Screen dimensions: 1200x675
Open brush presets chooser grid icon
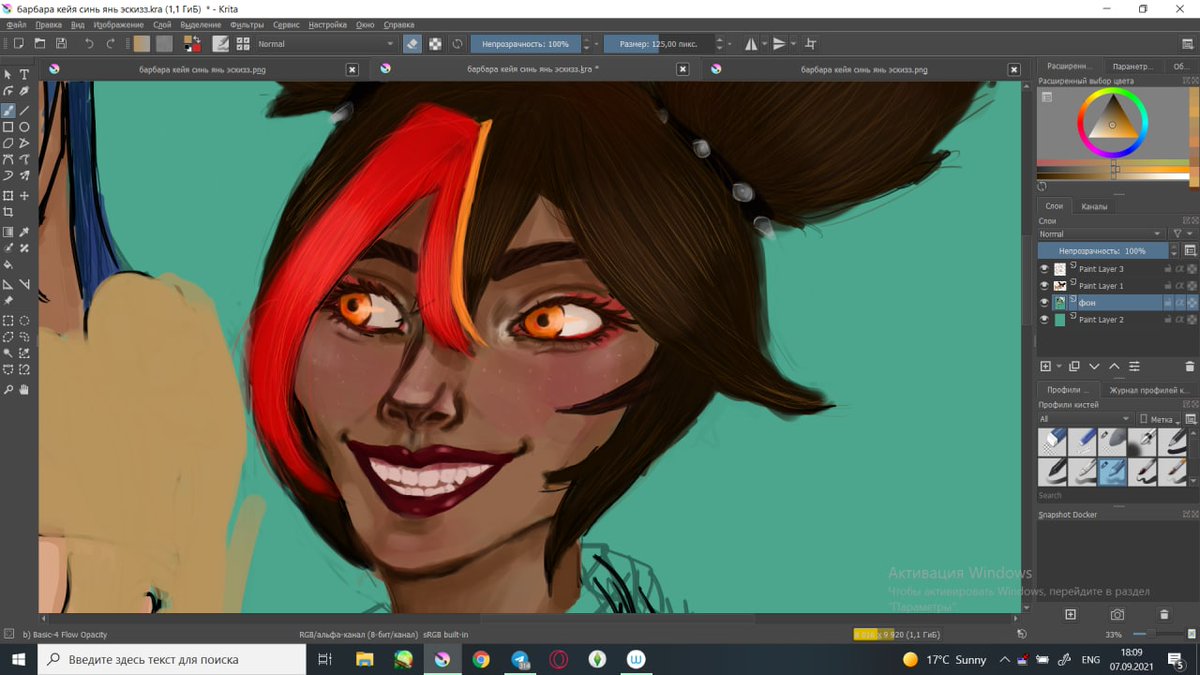[242, 44]
